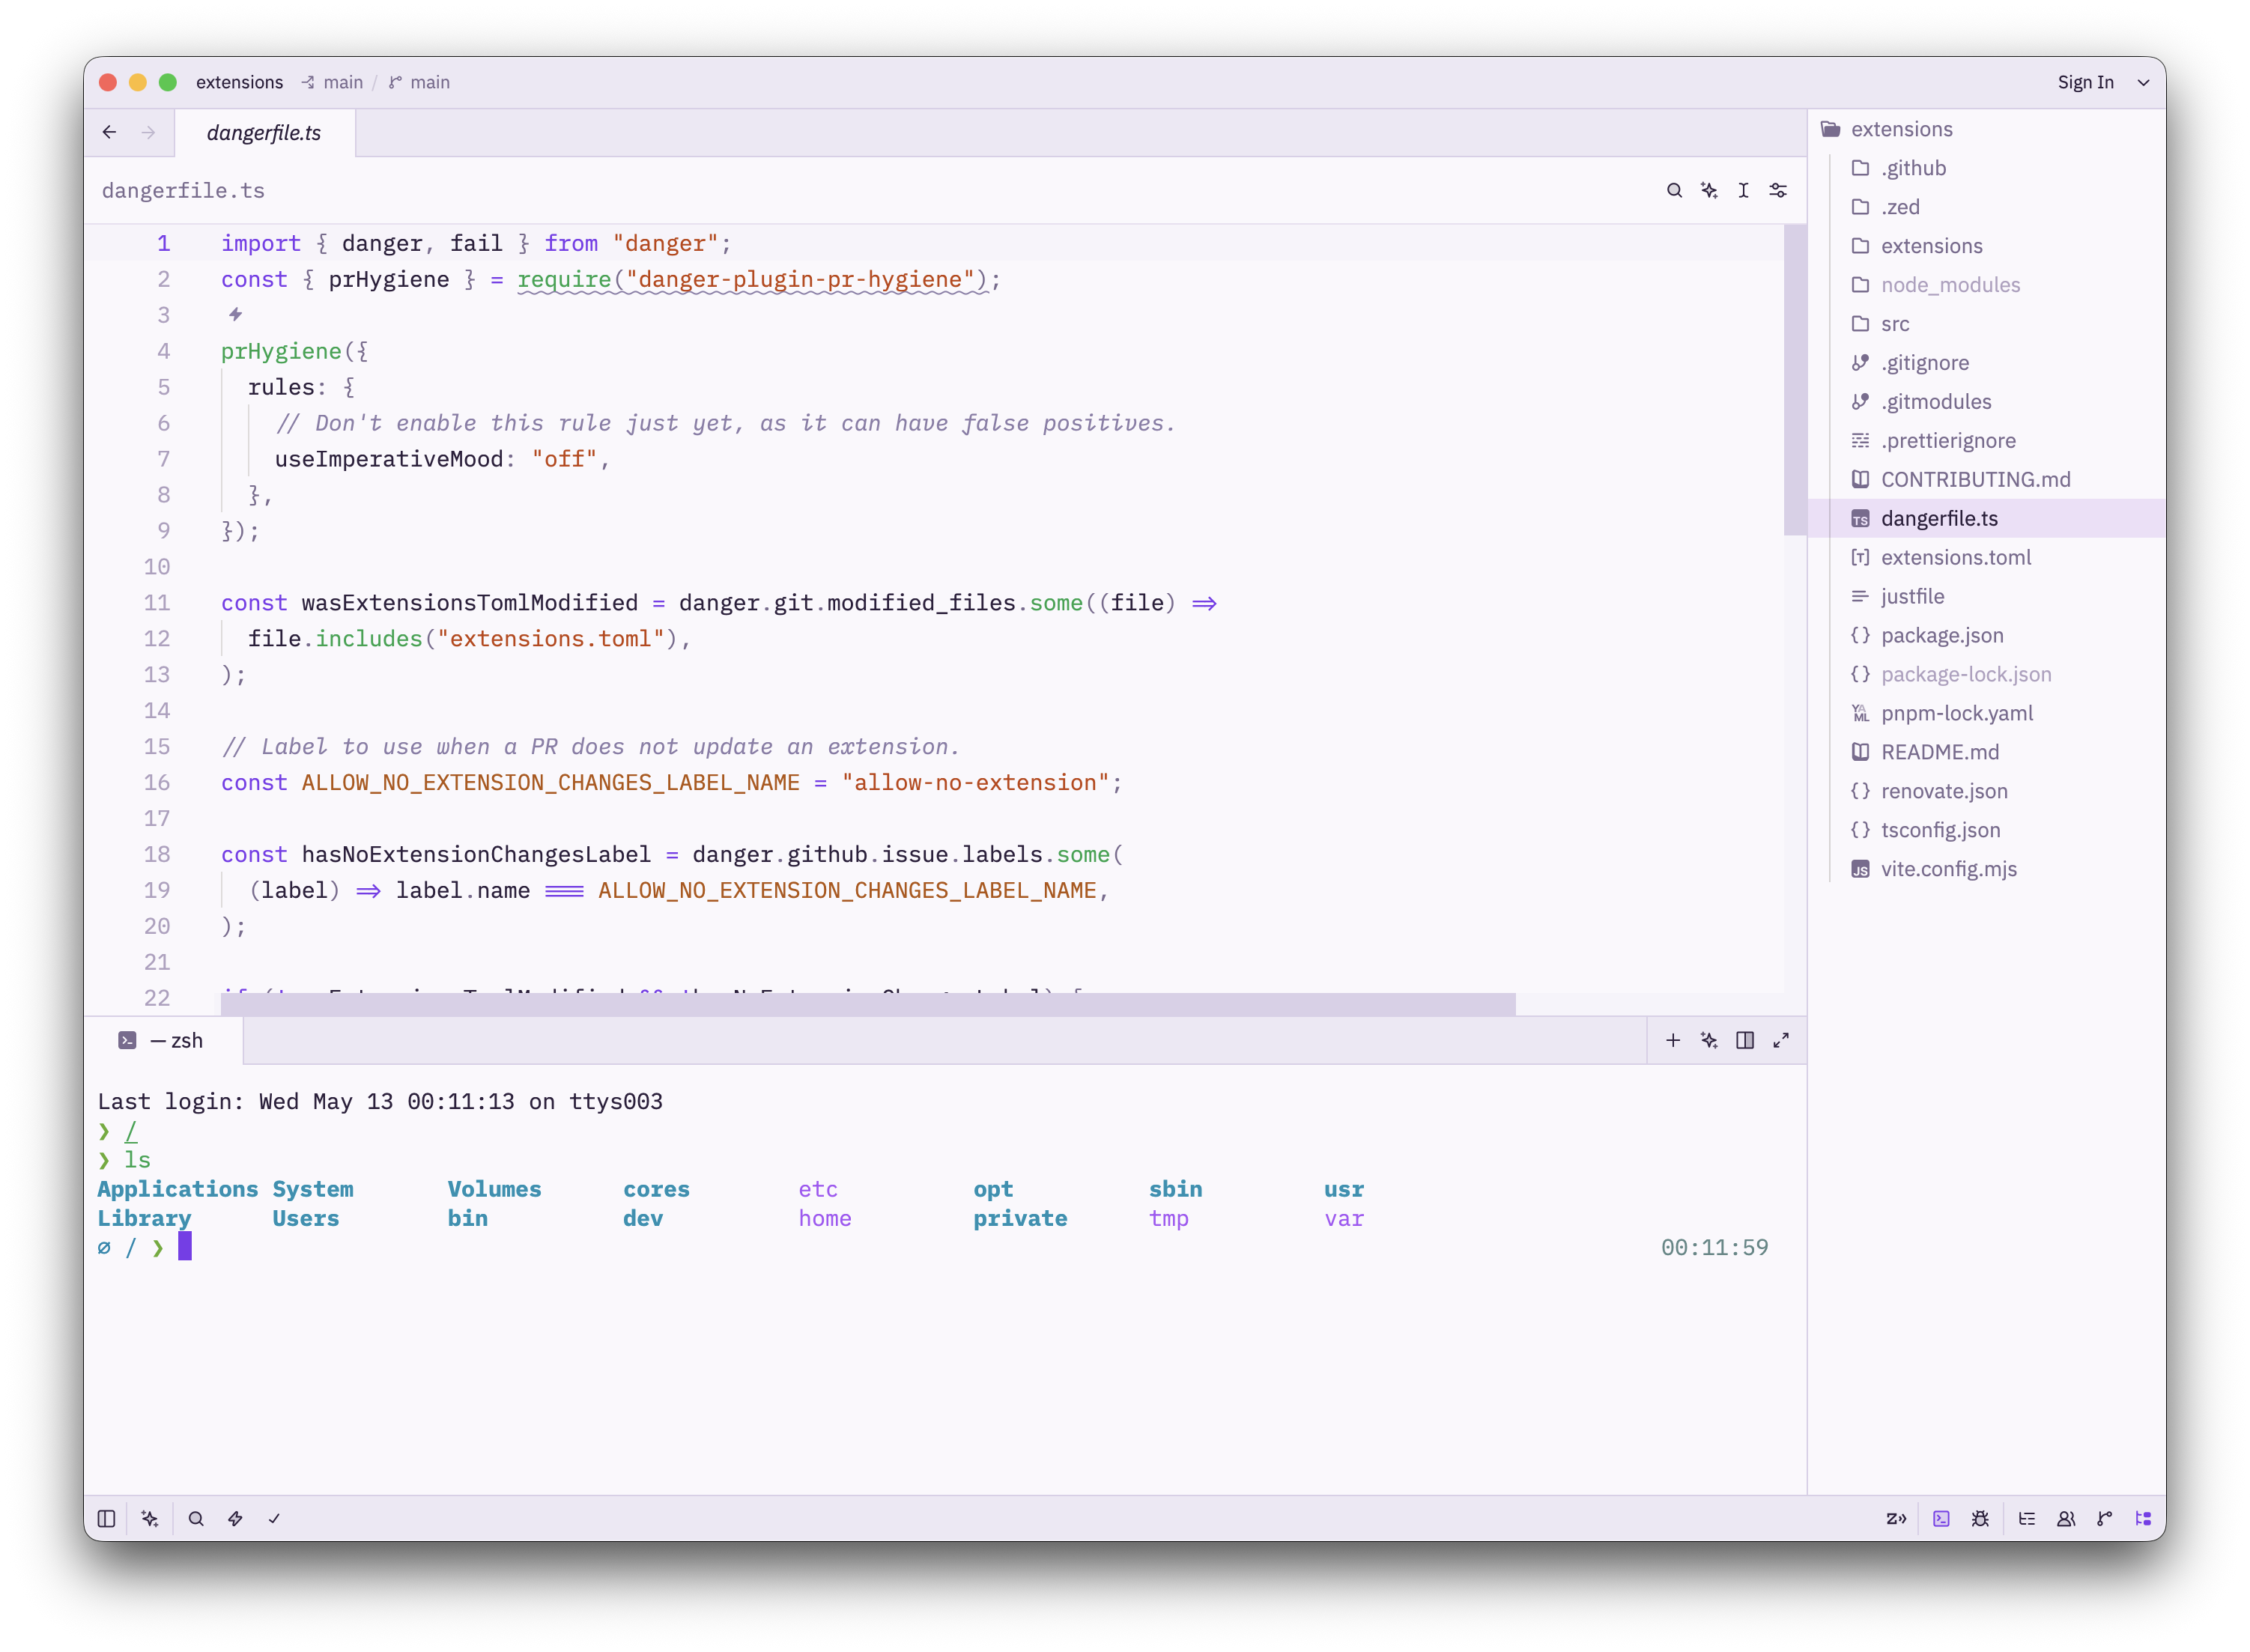Split the terminal pane
Image resolution: width=2250 pixels, height=1652 pixels.
tap(1745, 1040)
